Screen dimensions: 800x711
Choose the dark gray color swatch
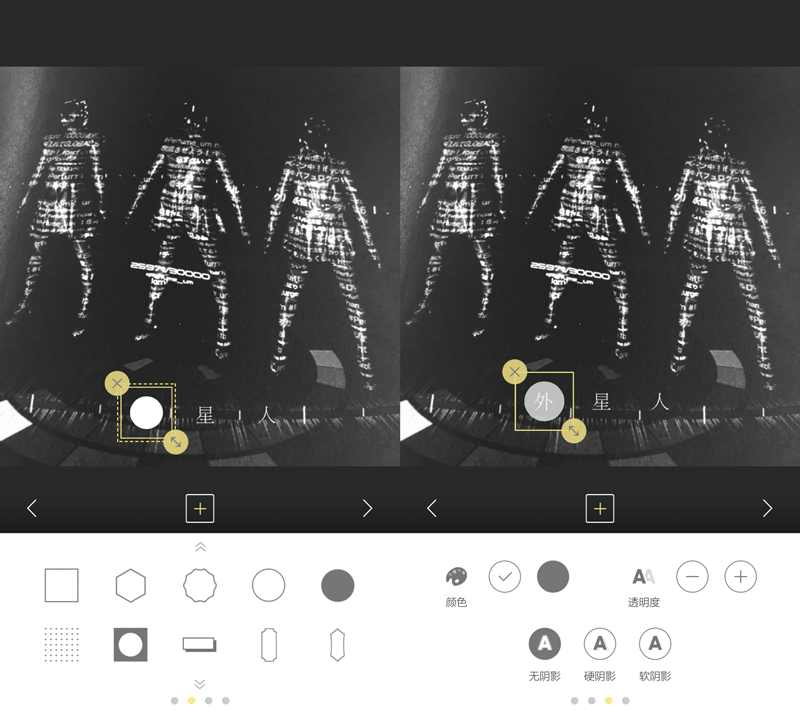tap(553, 577)
